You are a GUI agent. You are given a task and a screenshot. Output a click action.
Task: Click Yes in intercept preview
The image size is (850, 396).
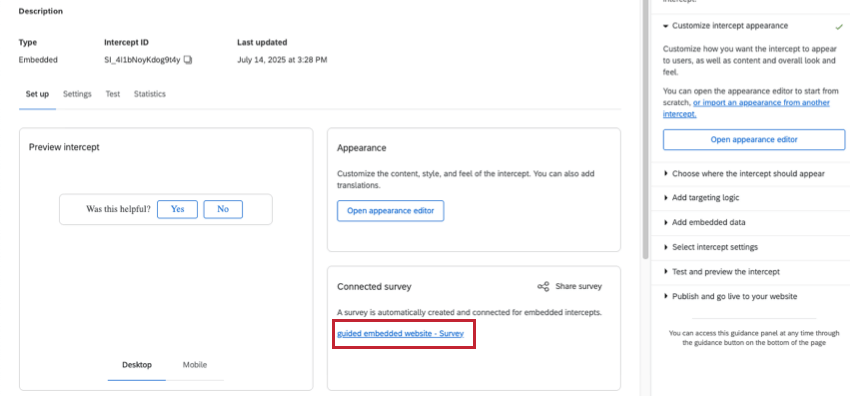177,209
